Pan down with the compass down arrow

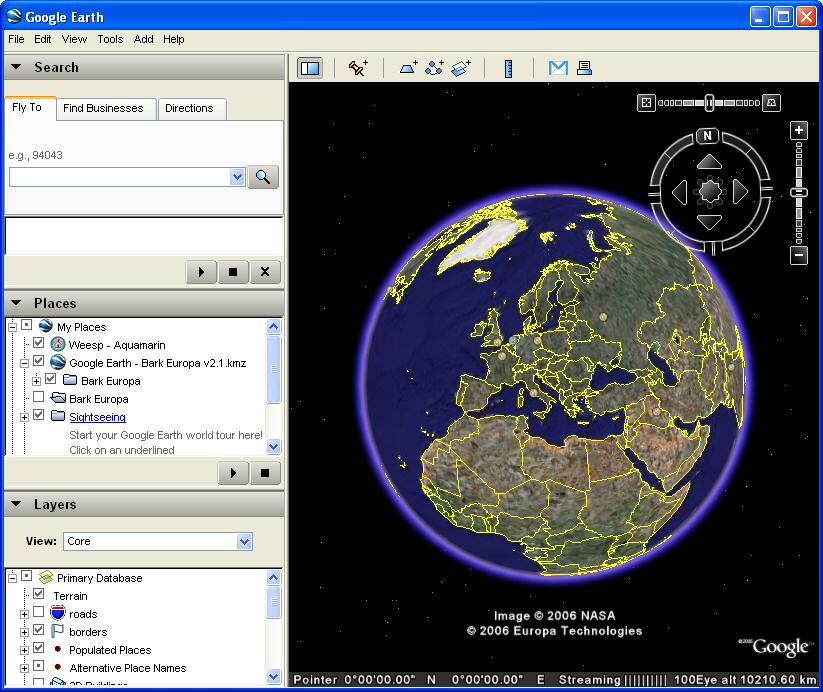coord(709,222)
